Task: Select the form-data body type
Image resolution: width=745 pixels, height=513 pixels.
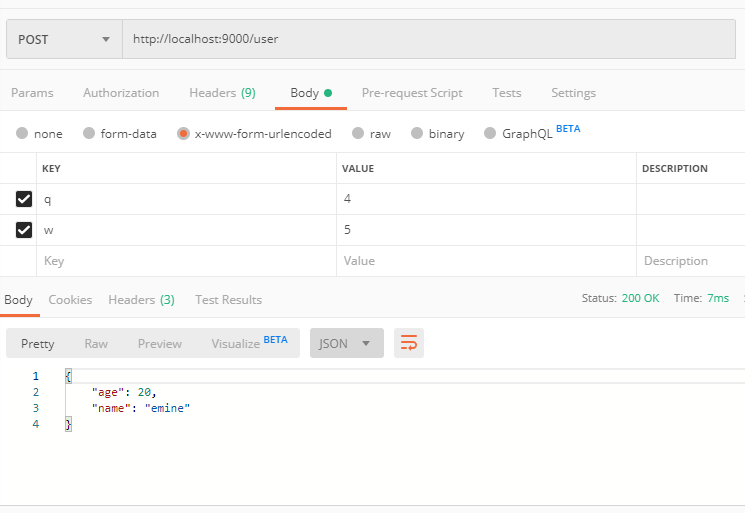Action: click(x=120, y=133)
